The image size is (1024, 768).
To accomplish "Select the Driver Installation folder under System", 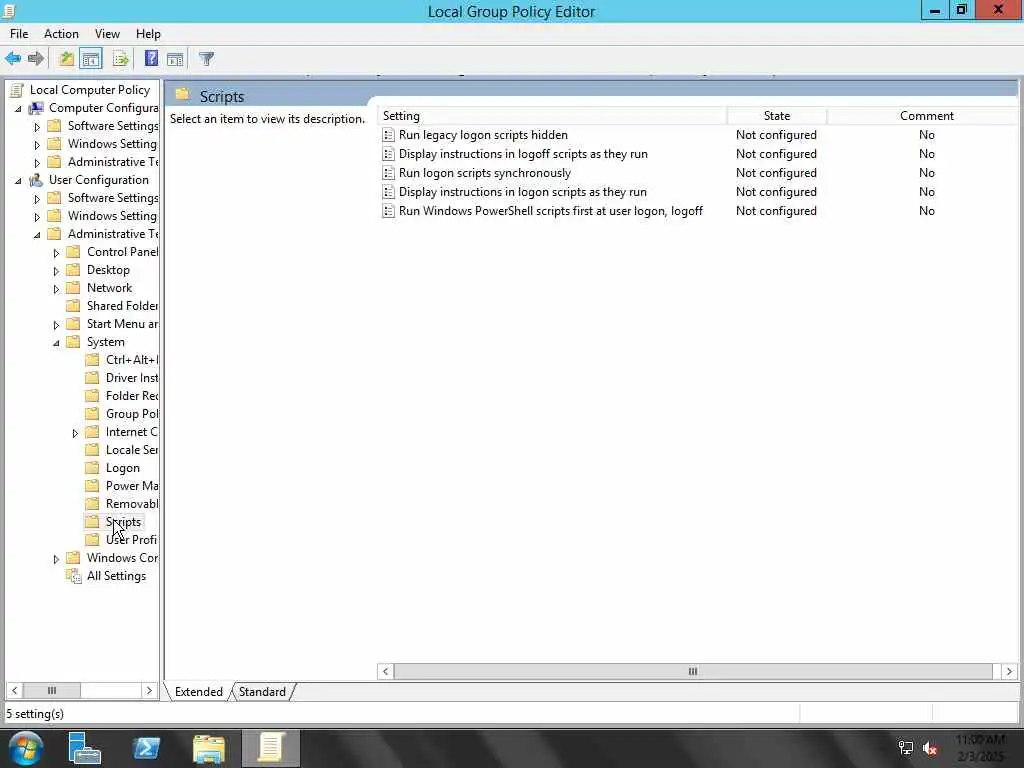I will 132,378.
